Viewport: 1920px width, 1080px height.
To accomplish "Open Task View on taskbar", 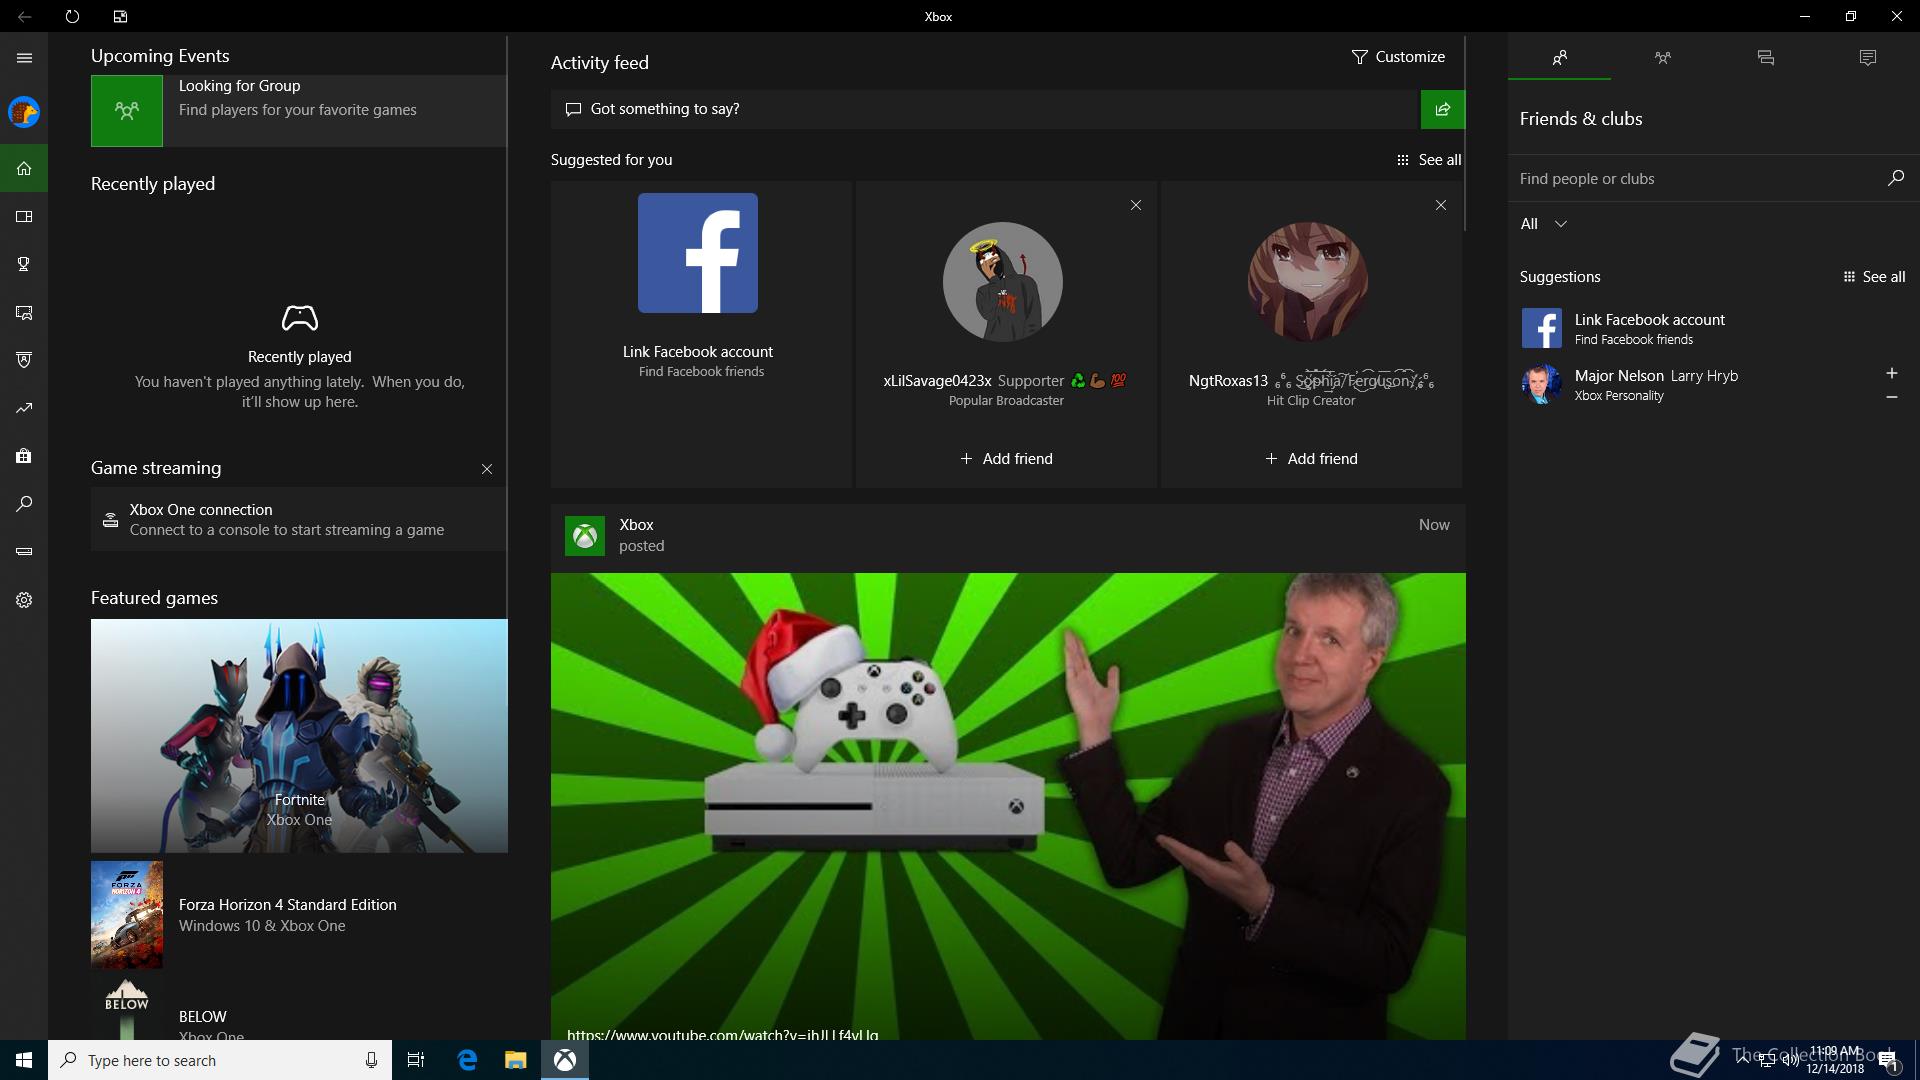I will pos(416,1060).
